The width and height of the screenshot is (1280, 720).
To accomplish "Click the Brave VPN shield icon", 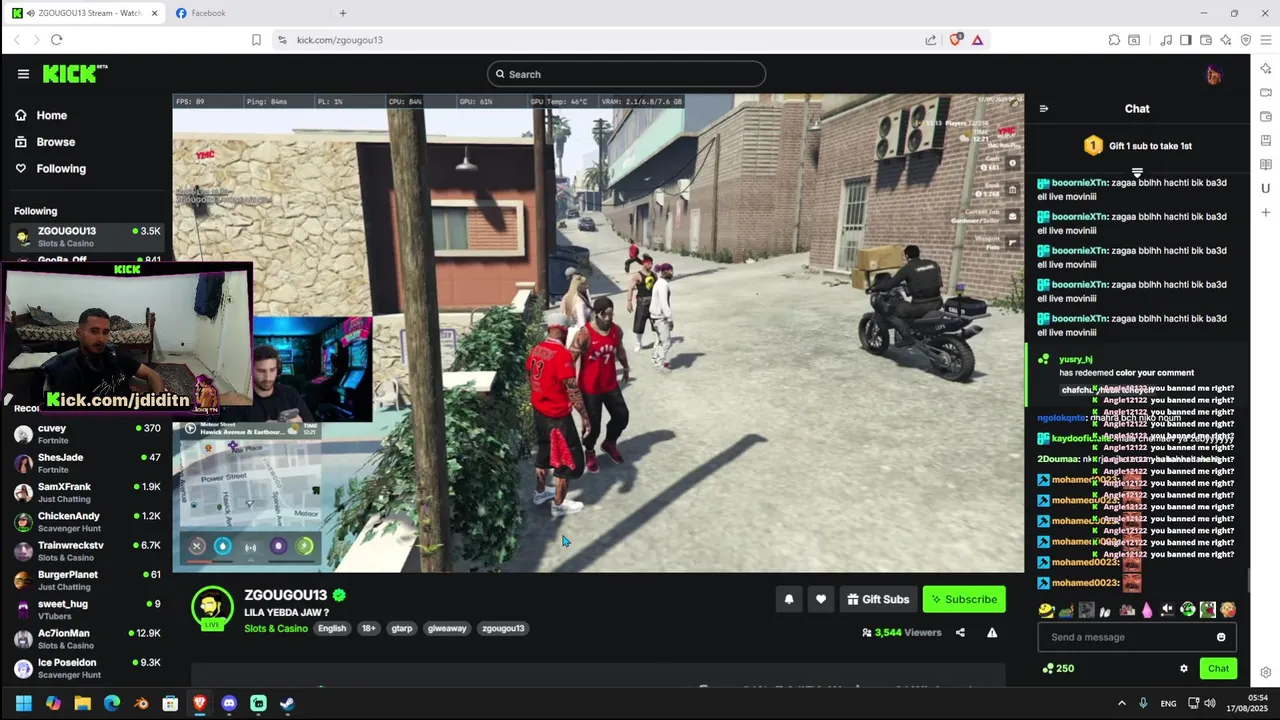I will pos(1246,40).
